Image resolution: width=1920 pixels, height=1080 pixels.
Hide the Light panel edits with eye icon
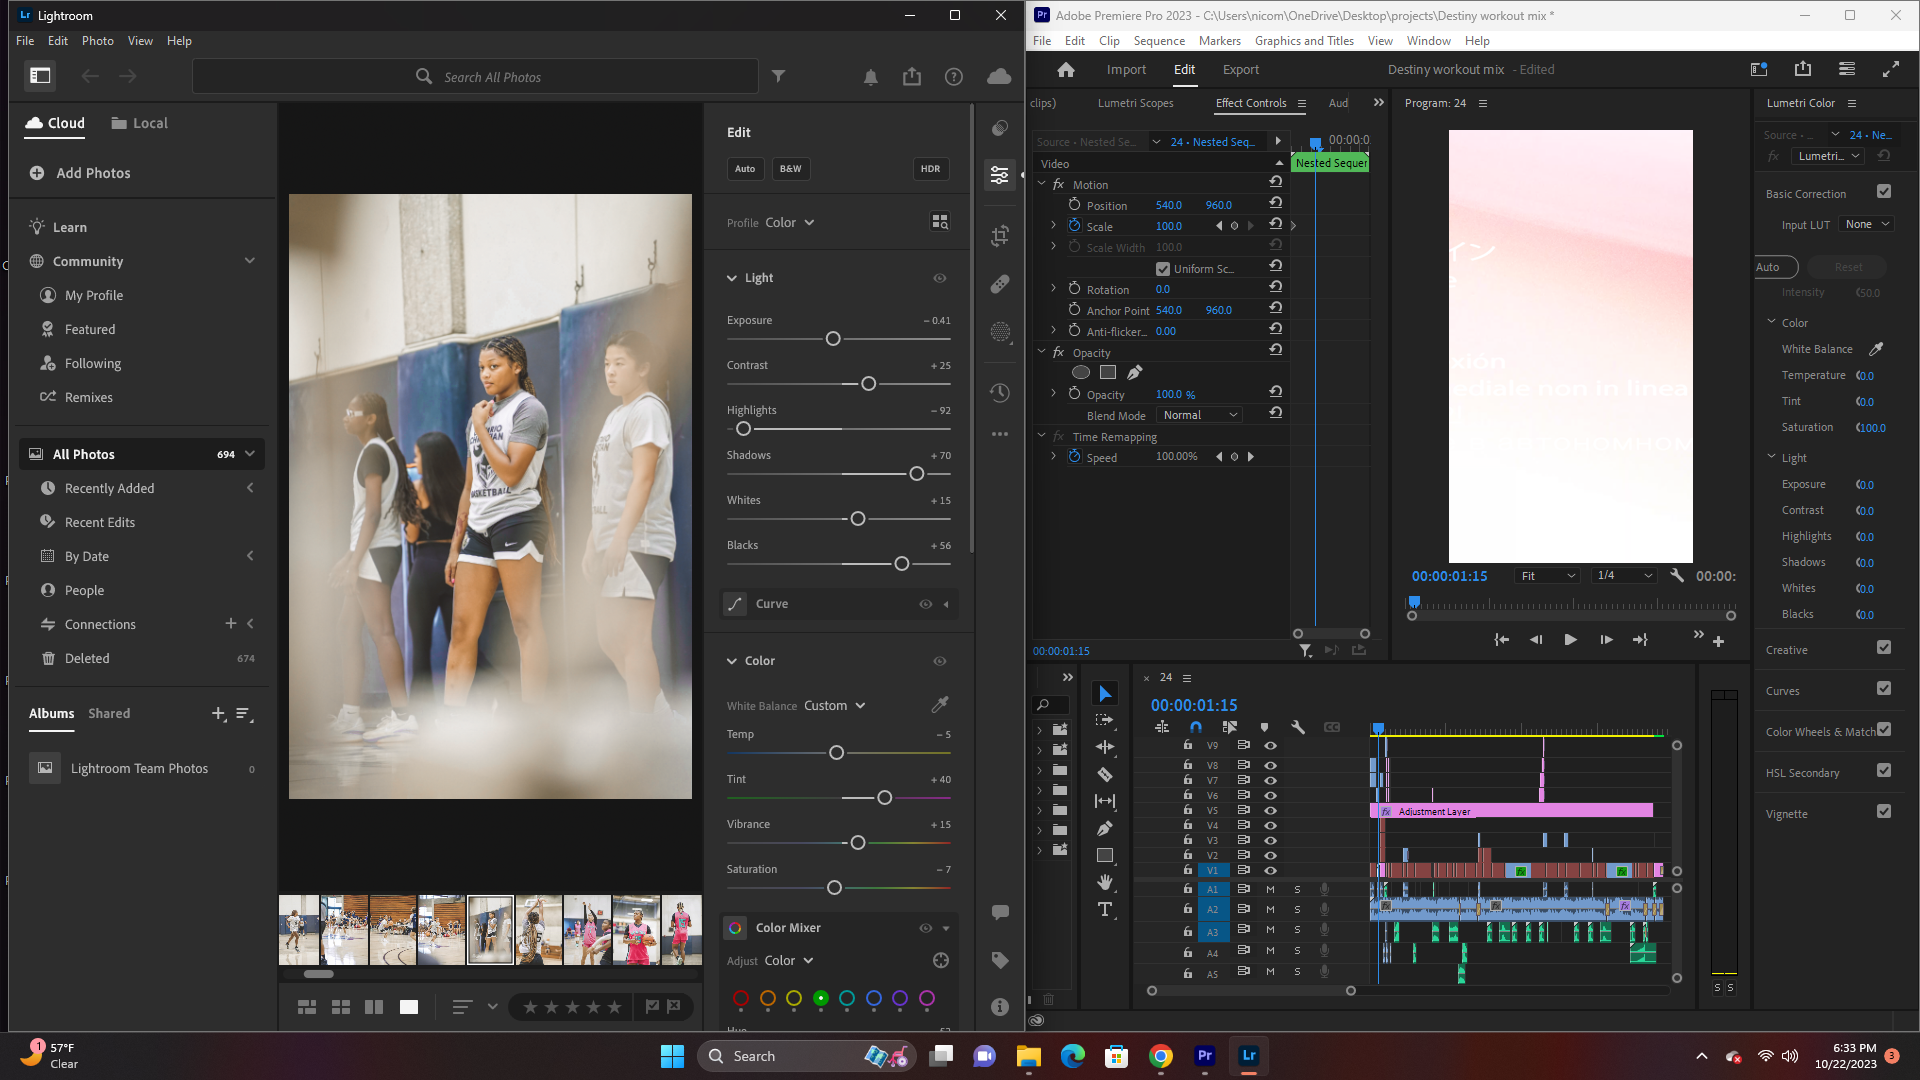pos(940,278)
